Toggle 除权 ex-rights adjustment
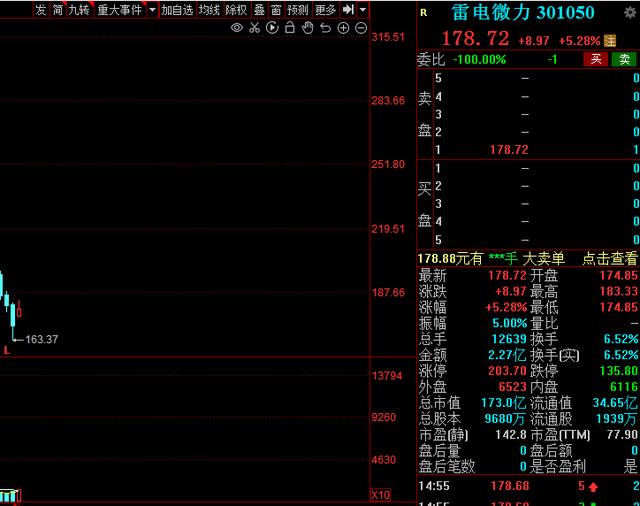Image resolution: width=640 pixels, height=506 pixels. (x=236, y=9)
